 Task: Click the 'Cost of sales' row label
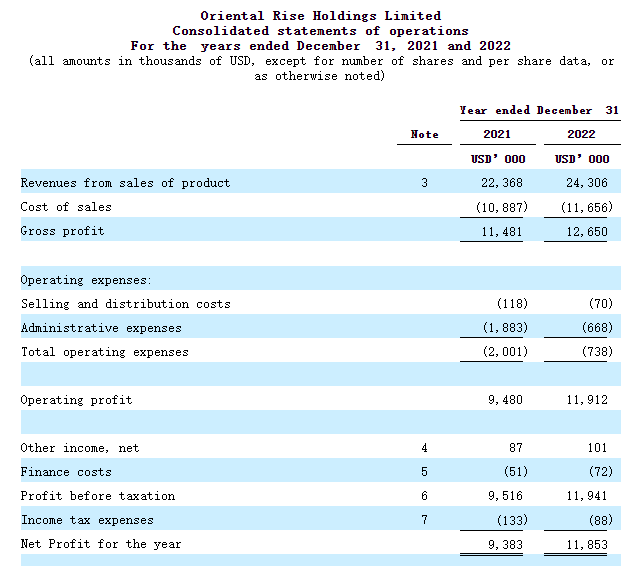point(66,207)
